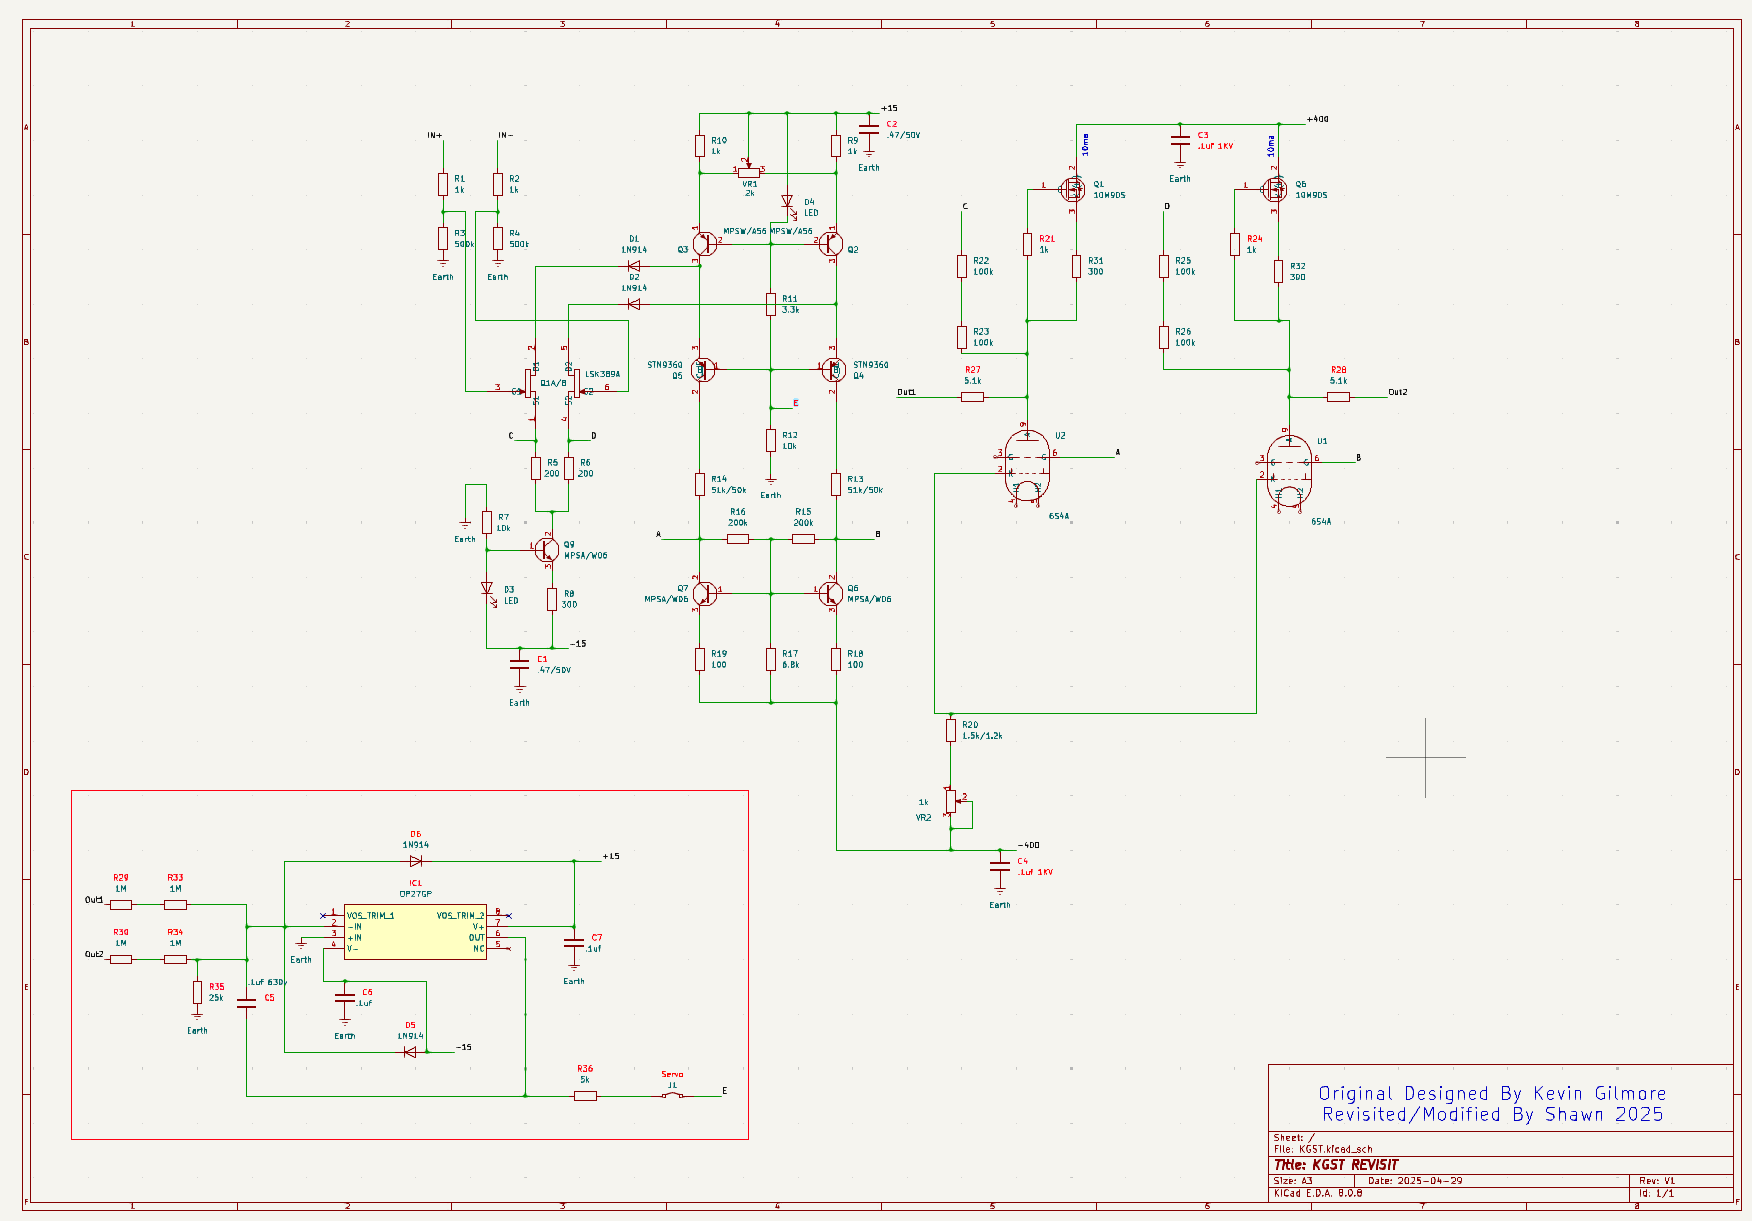Viewport: 1752px width, 1221px height.
Task: Select the "Original Designed By Kevin Gilmore" text
Action: point(1492,1093)
